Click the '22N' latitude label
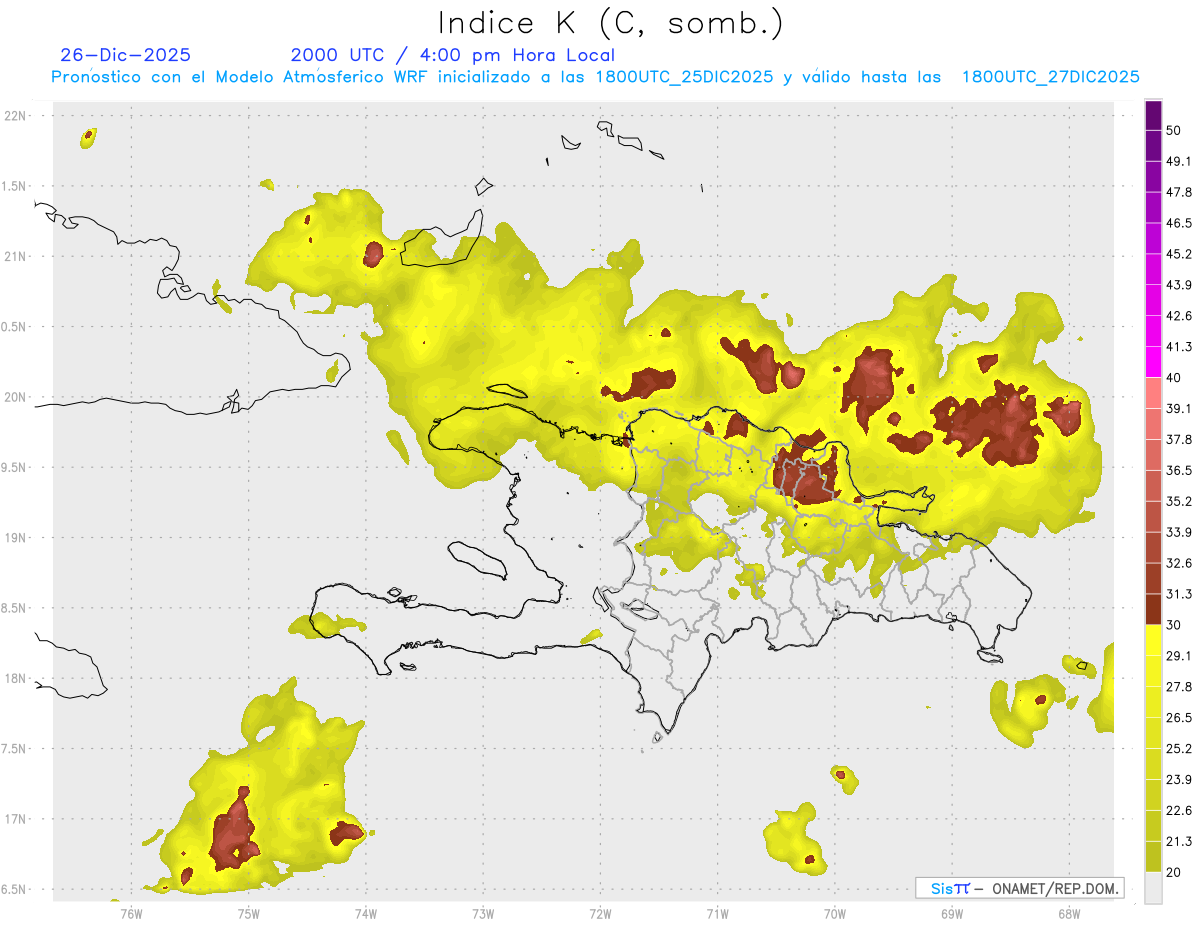 (x=16, y=116)
